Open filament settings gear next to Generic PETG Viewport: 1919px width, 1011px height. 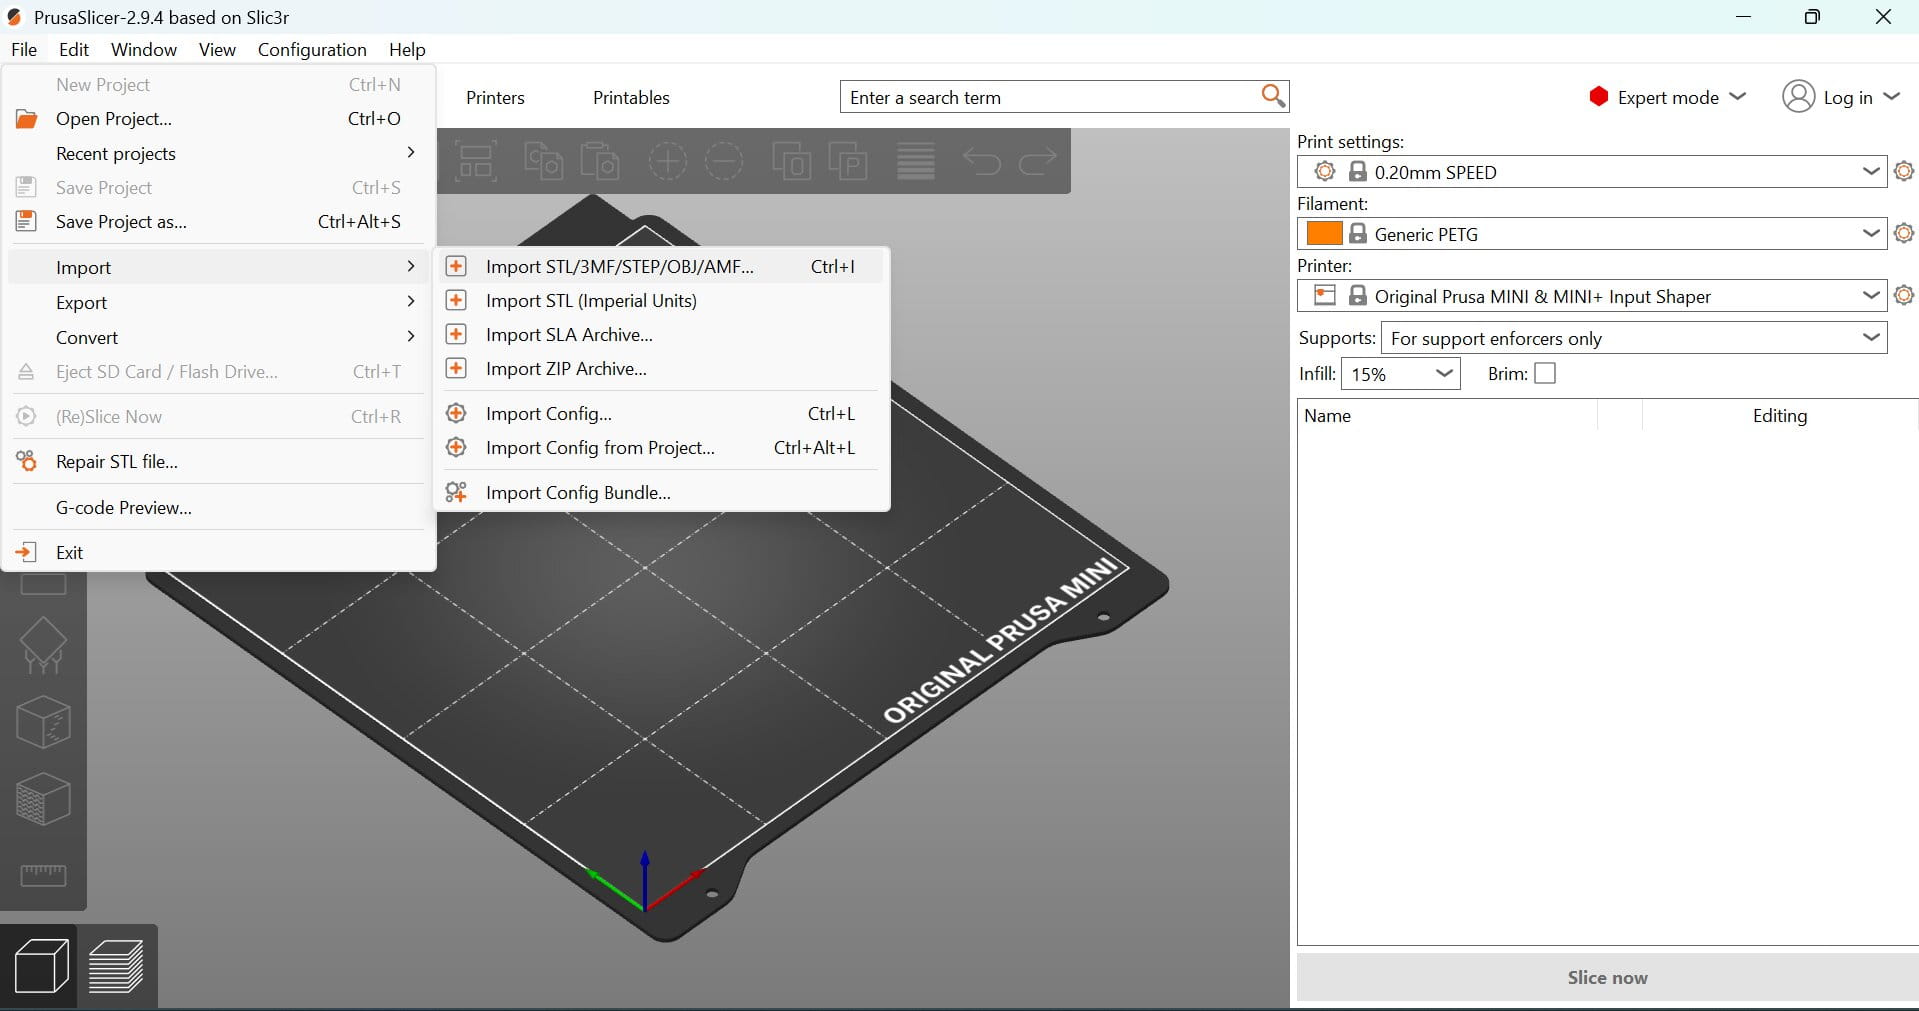(1904, 233)
